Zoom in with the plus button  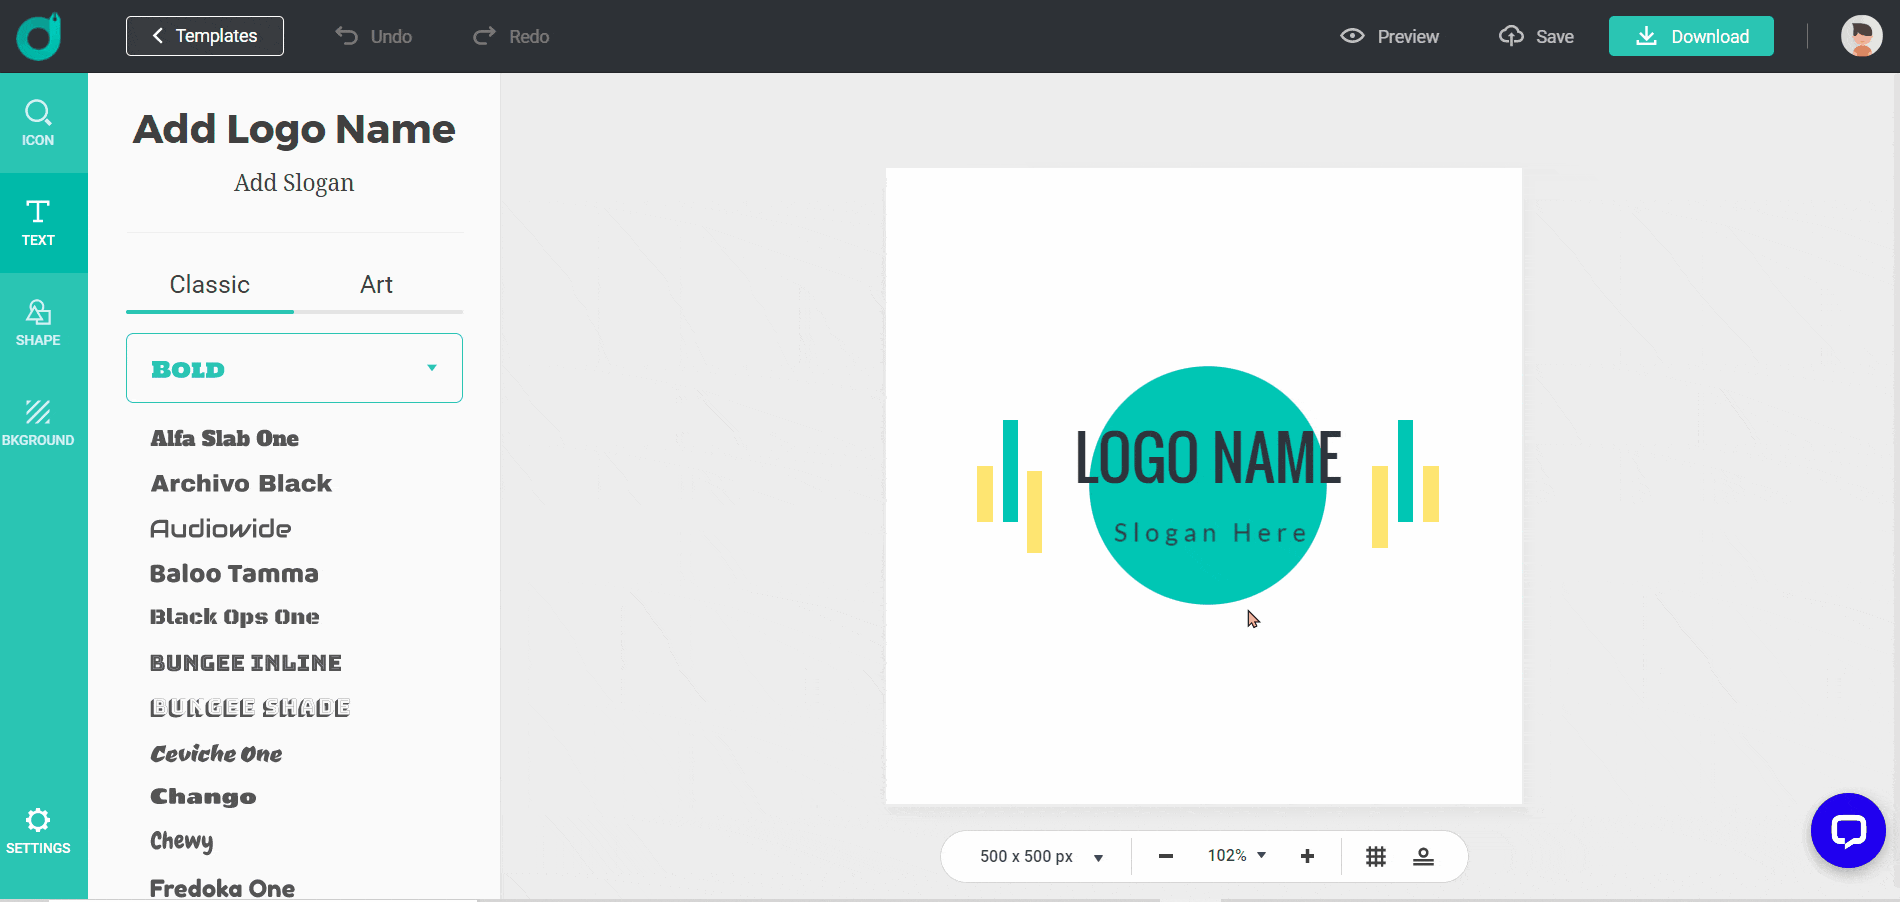point(1307,856)
